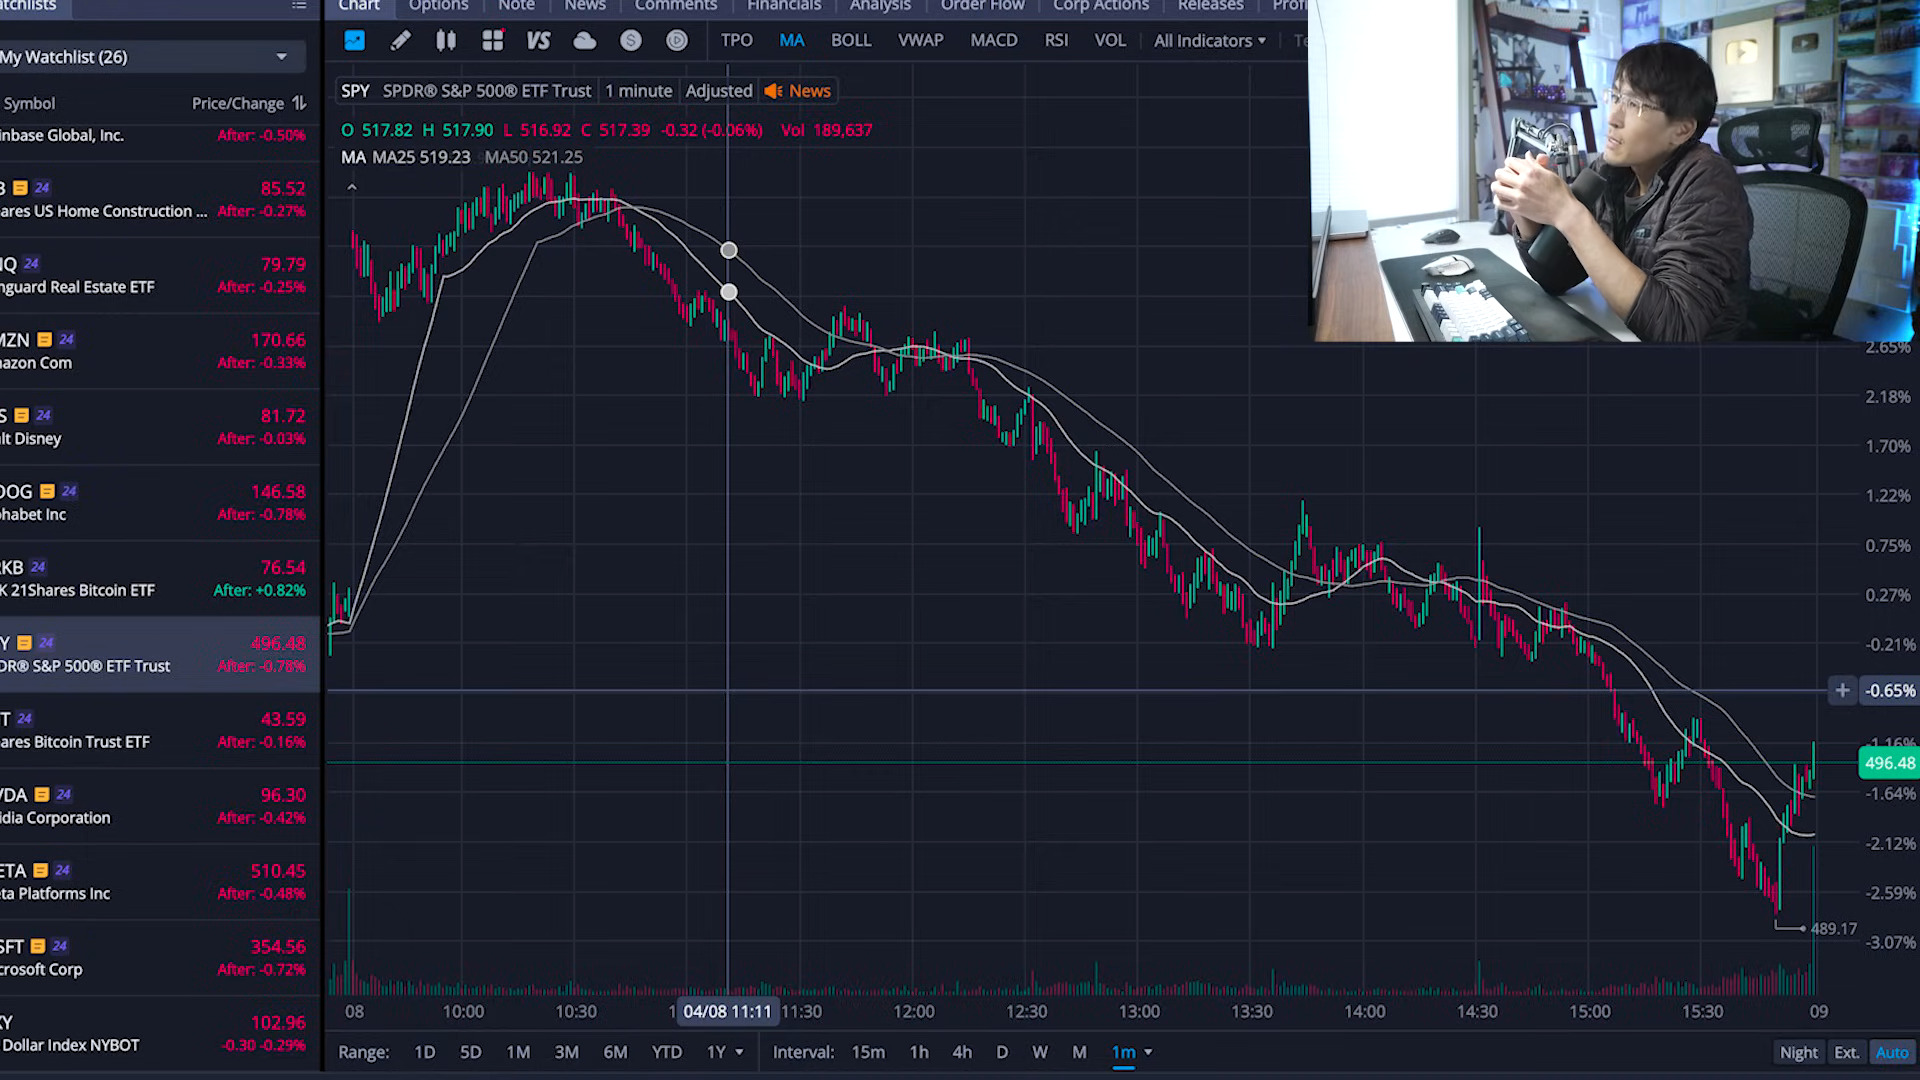The image size is (1920, 1080).
Task: Click the yellow note icon on the SPDR S&P 500 row
Action: [24, 643]
